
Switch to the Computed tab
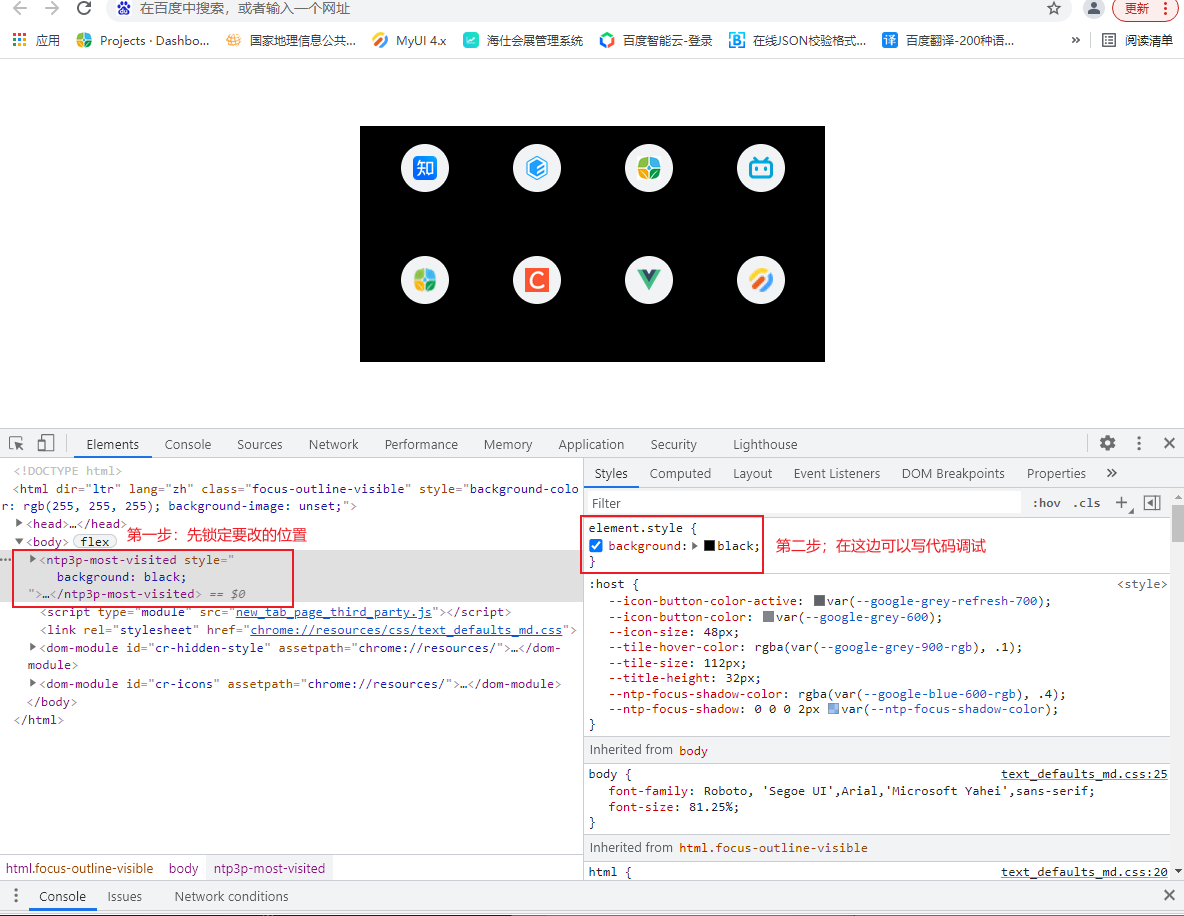[x=680, y=473]
